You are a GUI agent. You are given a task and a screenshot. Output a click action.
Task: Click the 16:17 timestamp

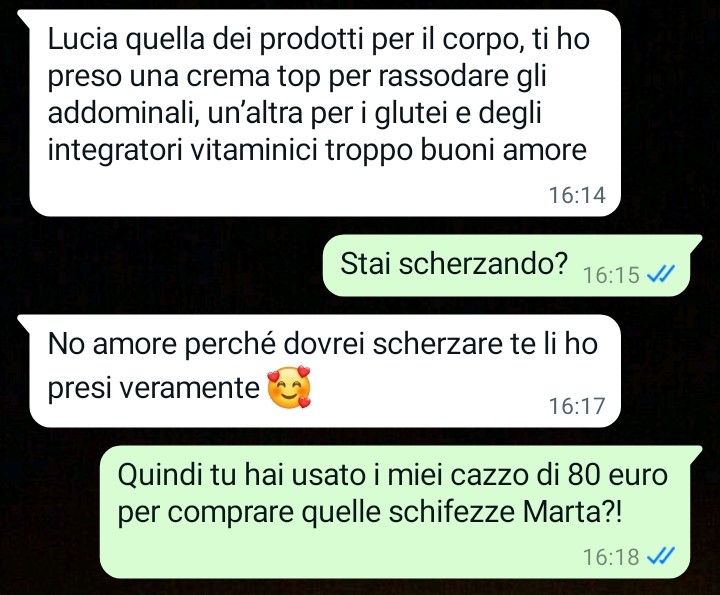[x=577, y=406]
